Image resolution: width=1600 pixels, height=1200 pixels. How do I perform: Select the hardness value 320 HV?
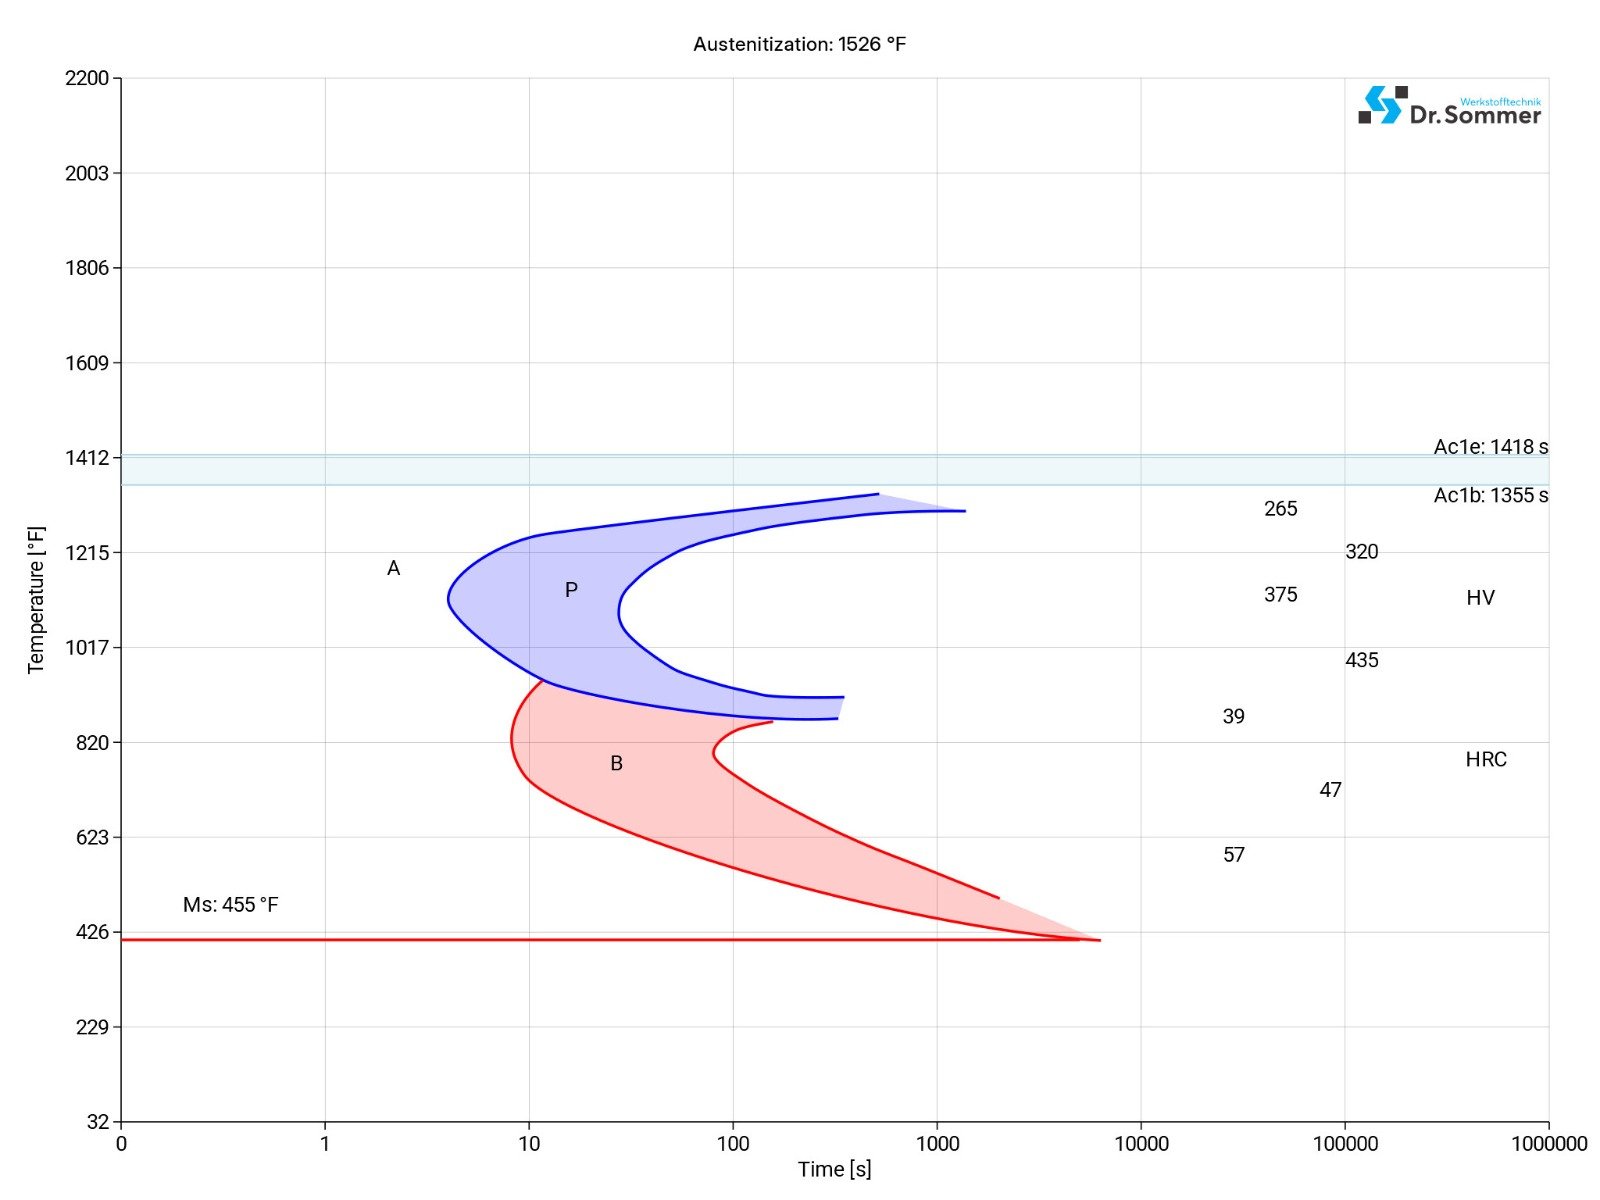pyautogui.click(x=1362, y=551)
